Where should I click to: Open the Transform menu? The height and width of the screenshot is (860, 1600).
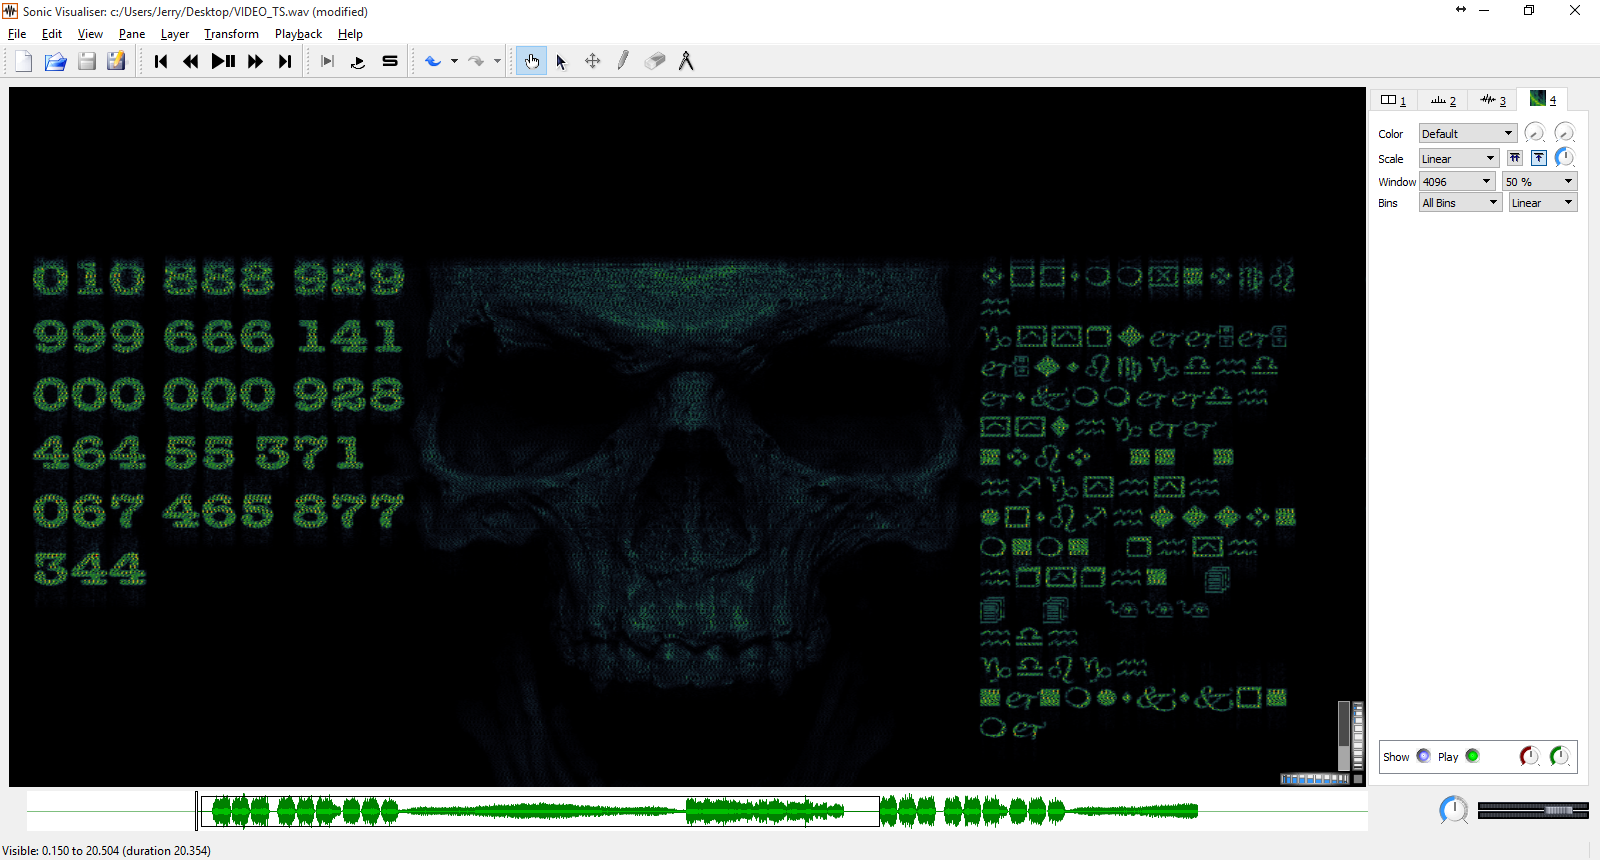[231, 34]
